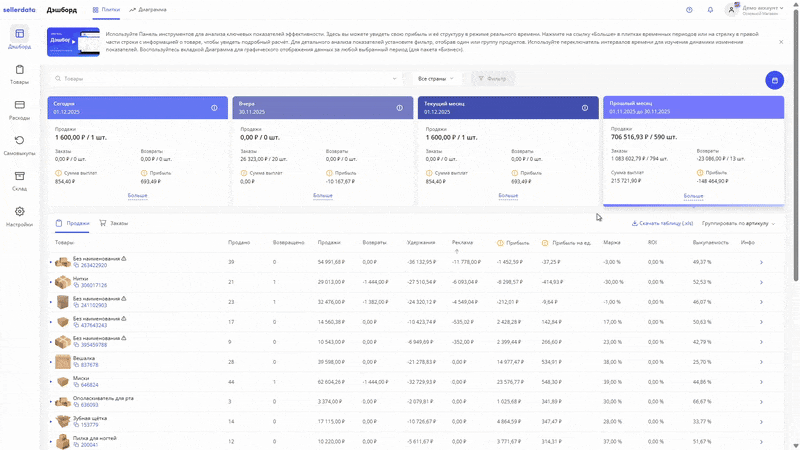Switch to the Заказы tab
Viewport: 800px width, 450px height.
pos(113,223)
